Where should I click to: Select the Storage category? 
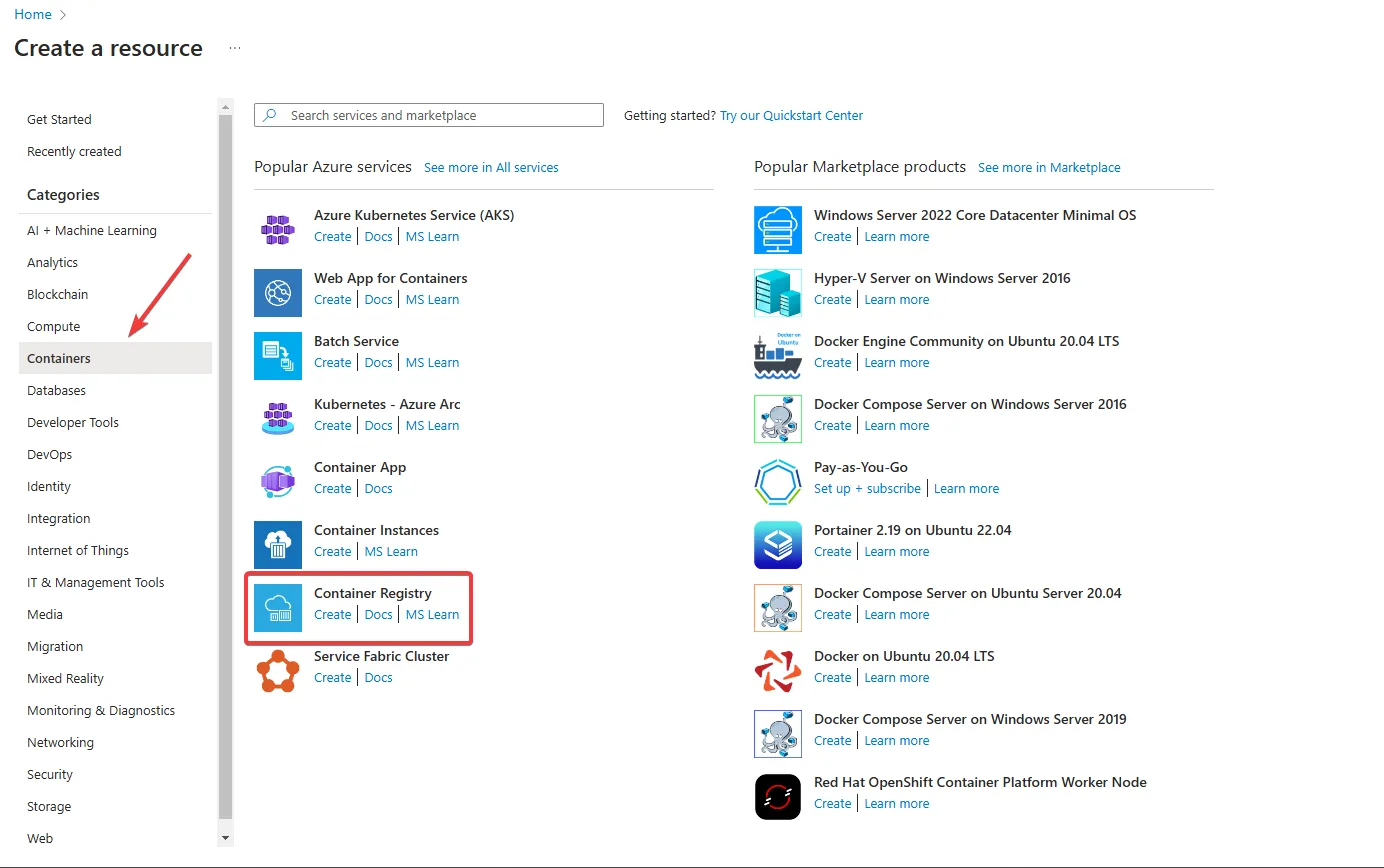115,806
